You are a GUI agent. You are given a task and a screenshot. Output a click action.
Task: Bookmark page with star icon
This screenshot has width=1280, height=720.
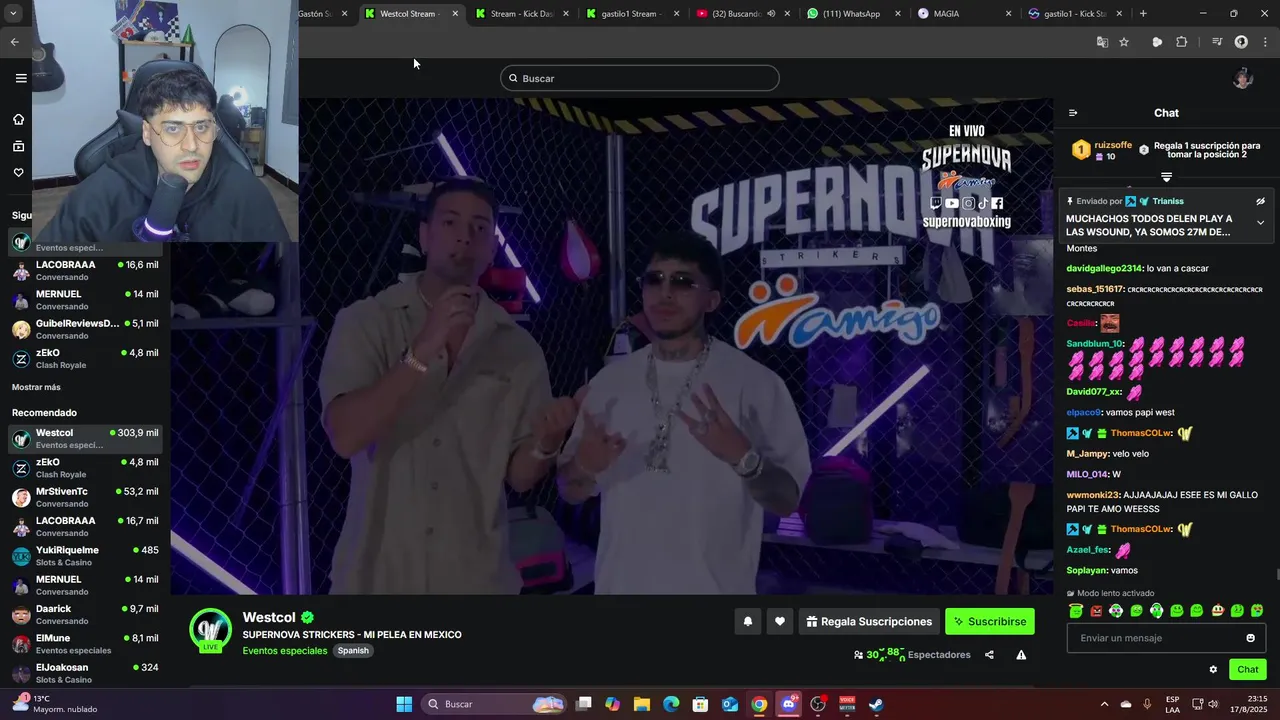1124,42
